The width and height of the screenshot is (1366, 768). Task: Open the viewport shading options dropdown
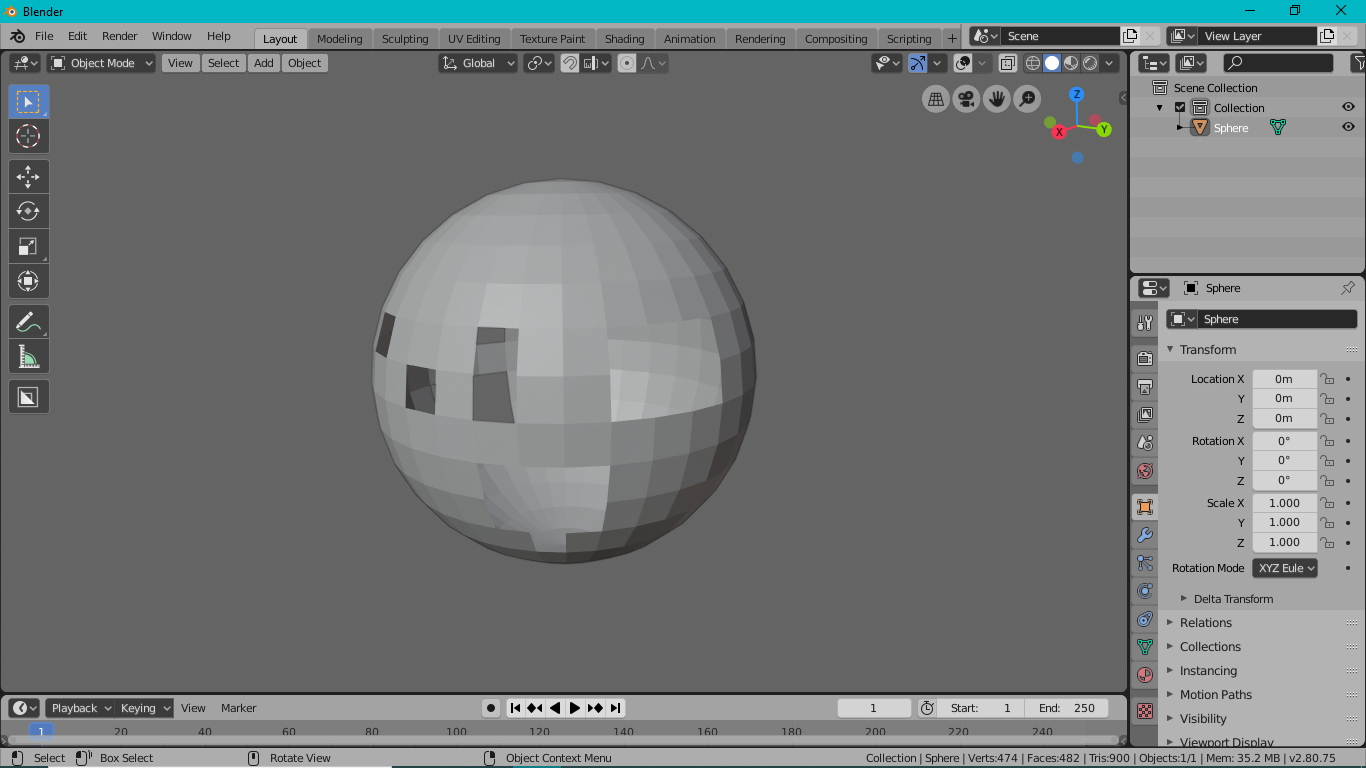click(x=1110, y=63)
